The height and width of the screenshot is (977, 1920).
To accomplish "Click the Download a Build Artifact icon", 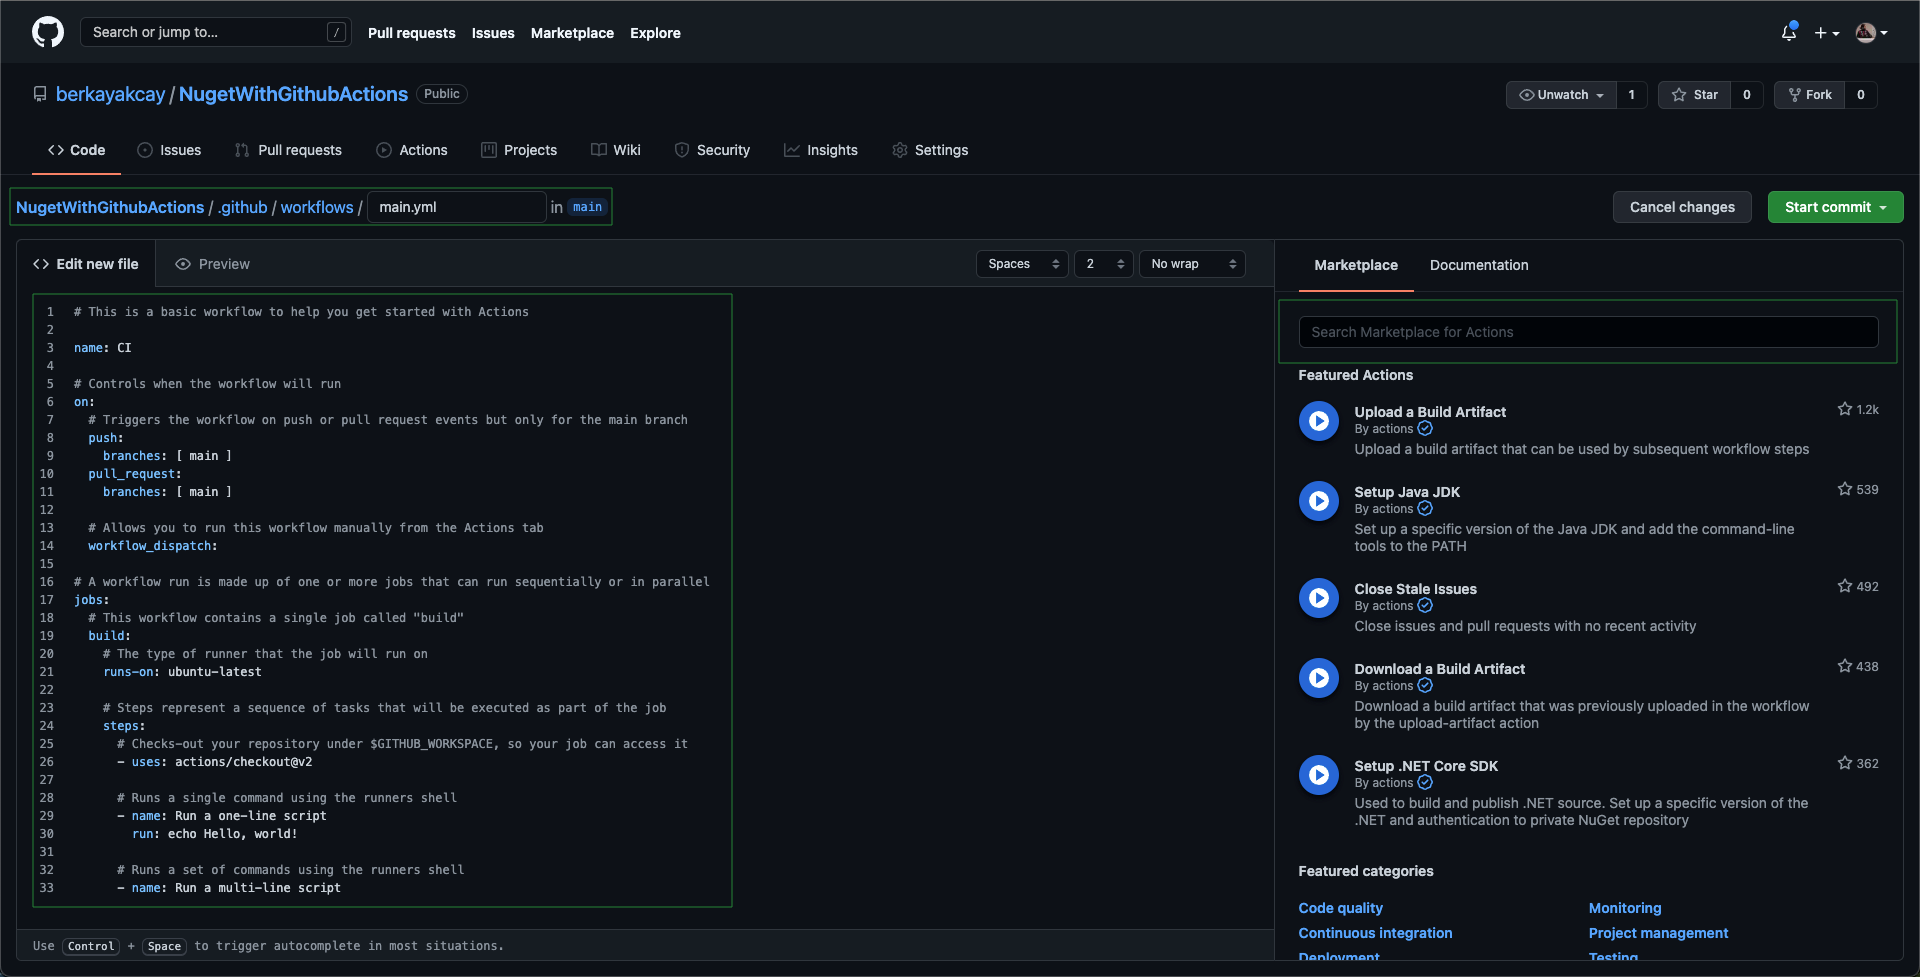I will coord(1318,678).
